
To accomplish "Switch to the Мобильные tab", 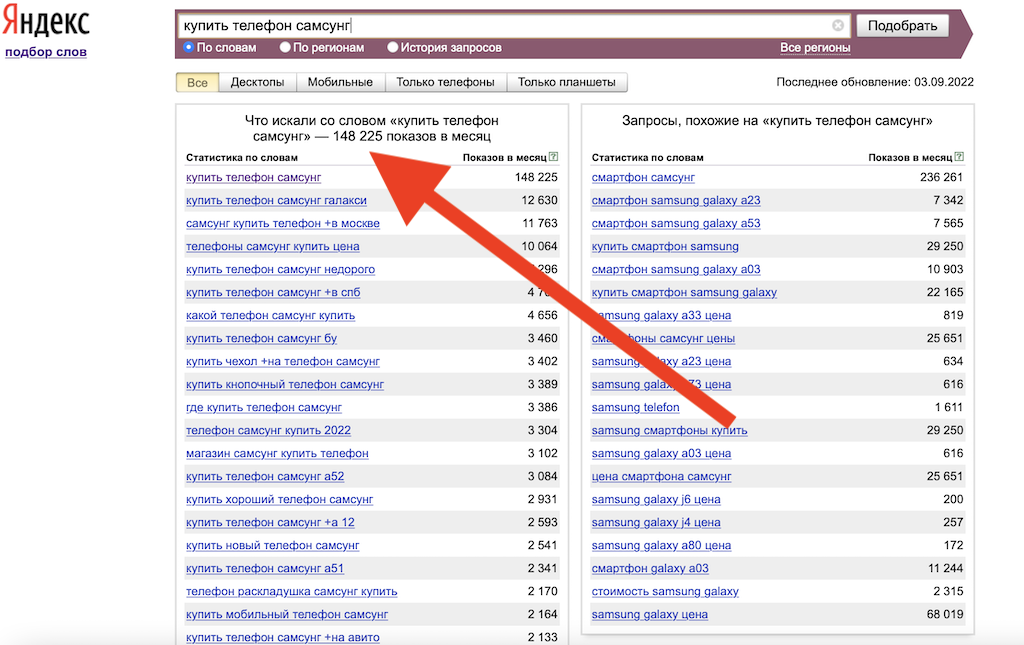I will (340, 82).
